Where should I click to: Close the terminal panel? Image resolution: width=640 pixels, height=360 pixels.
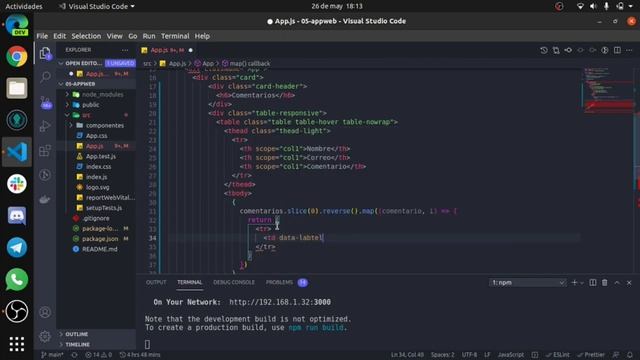pos(629,282)
